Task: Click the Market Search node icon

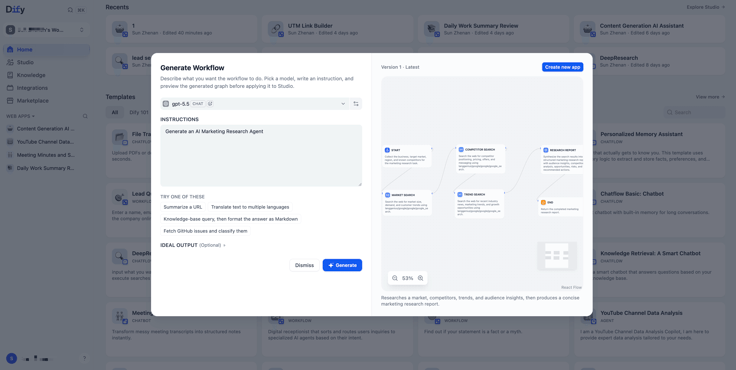Action: [388, 195]
